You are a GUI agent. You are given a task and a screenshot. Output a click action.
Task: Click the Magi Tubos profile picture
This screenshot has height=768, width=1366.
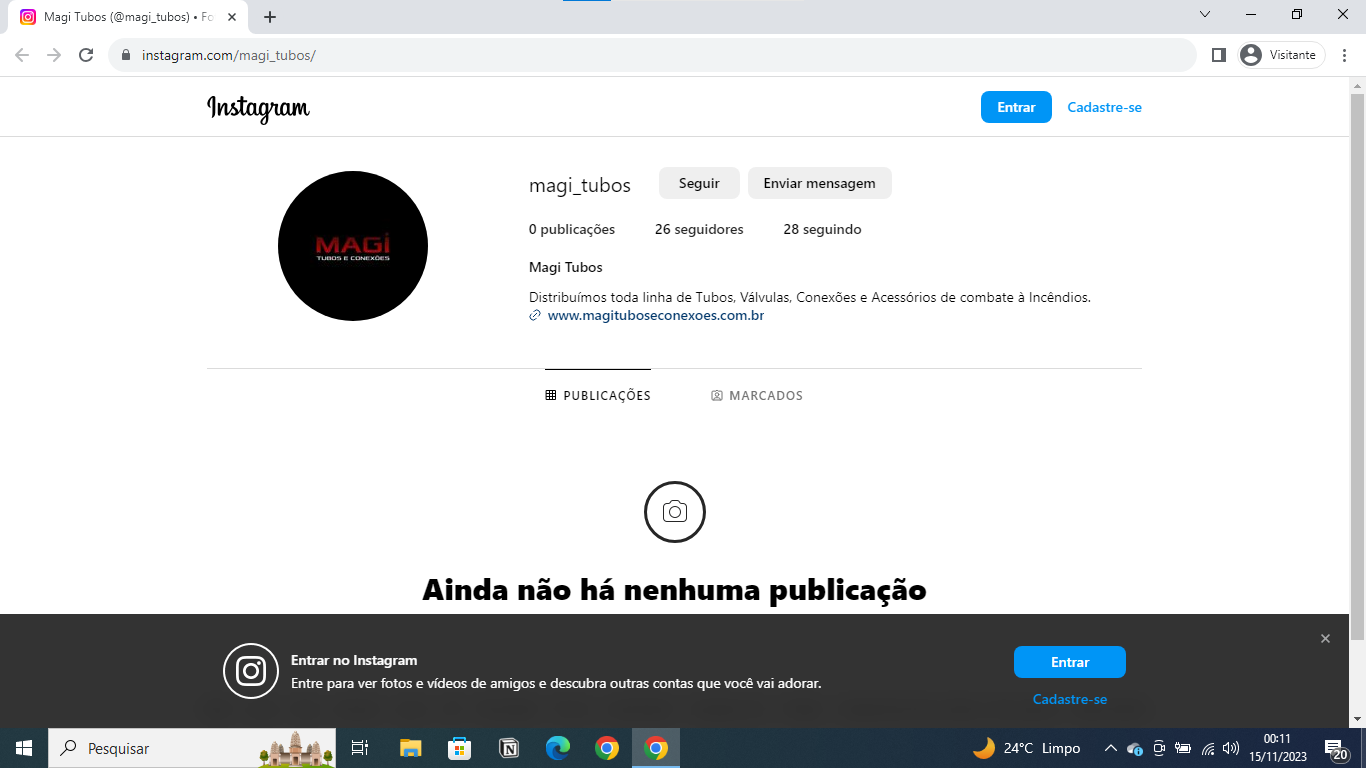[x=352, y=245]
